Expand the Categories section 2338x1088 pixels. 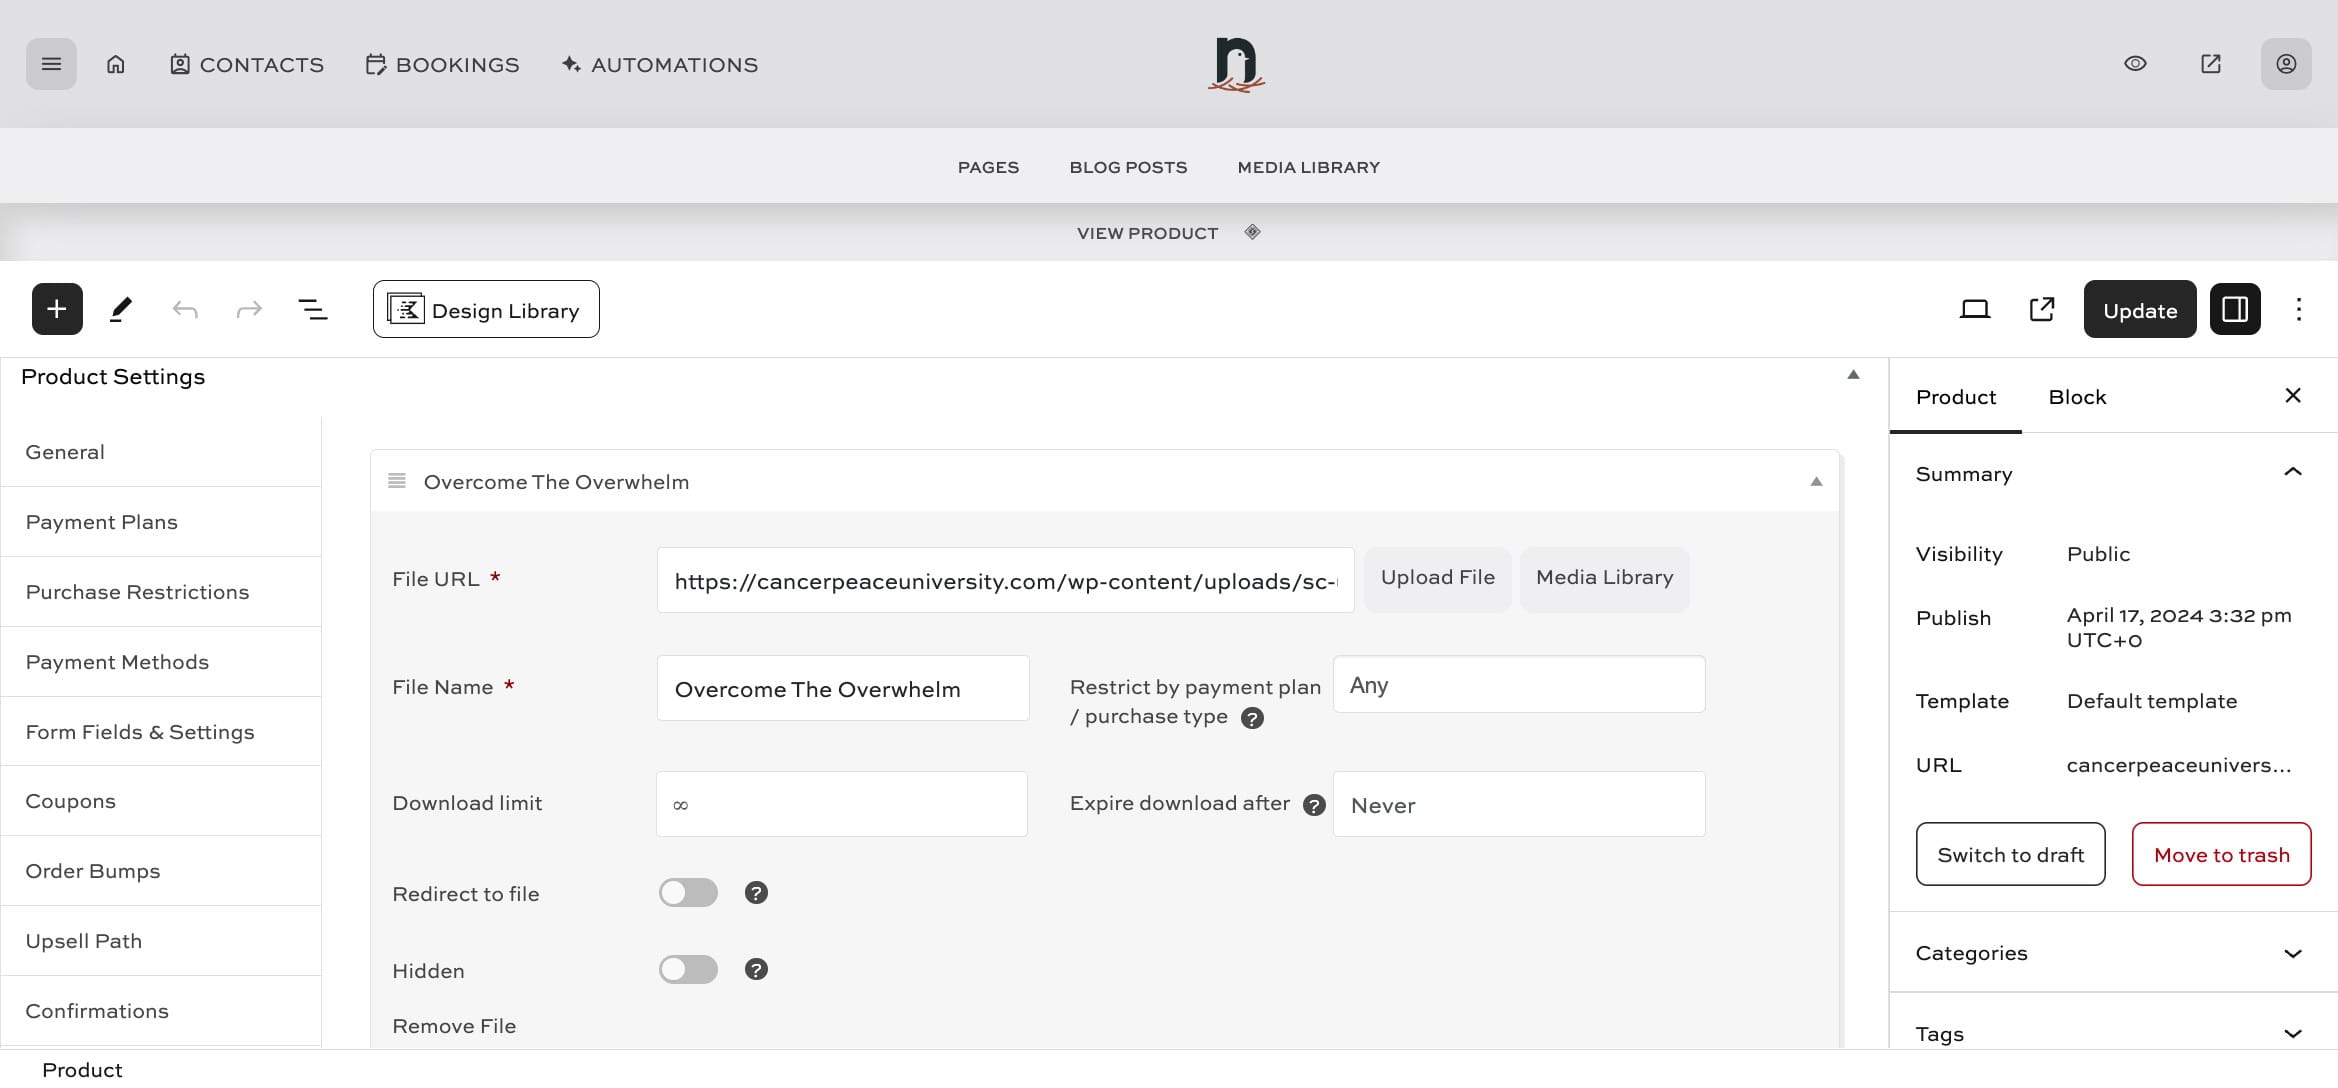(2293, 953)
